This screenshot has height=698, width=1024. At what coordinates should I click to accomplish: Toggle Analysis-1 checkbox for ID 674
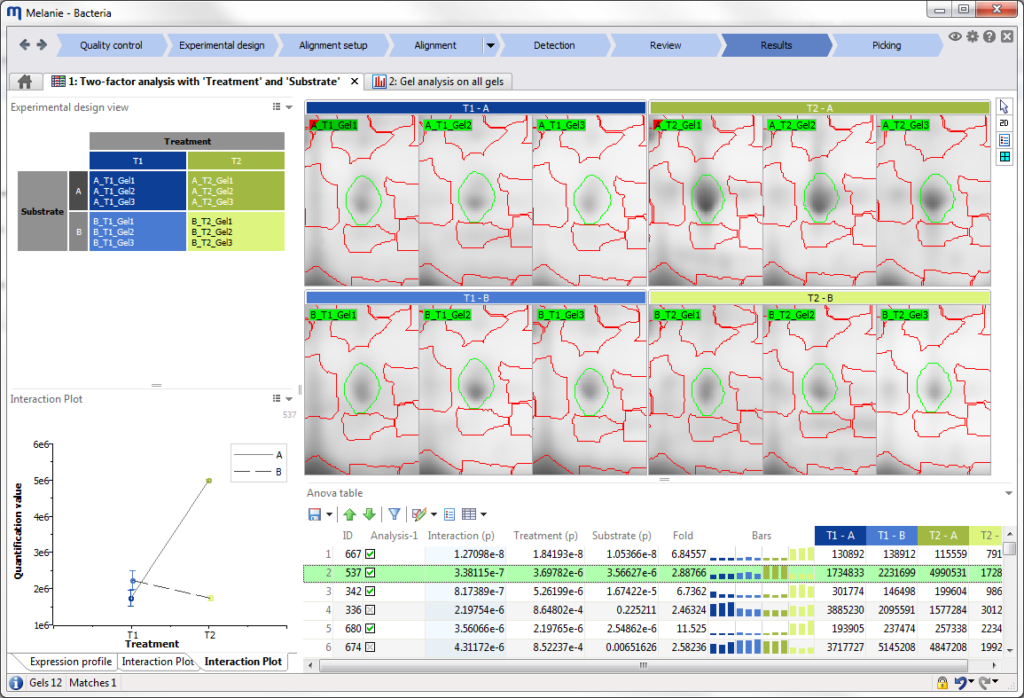coord(370,647)
